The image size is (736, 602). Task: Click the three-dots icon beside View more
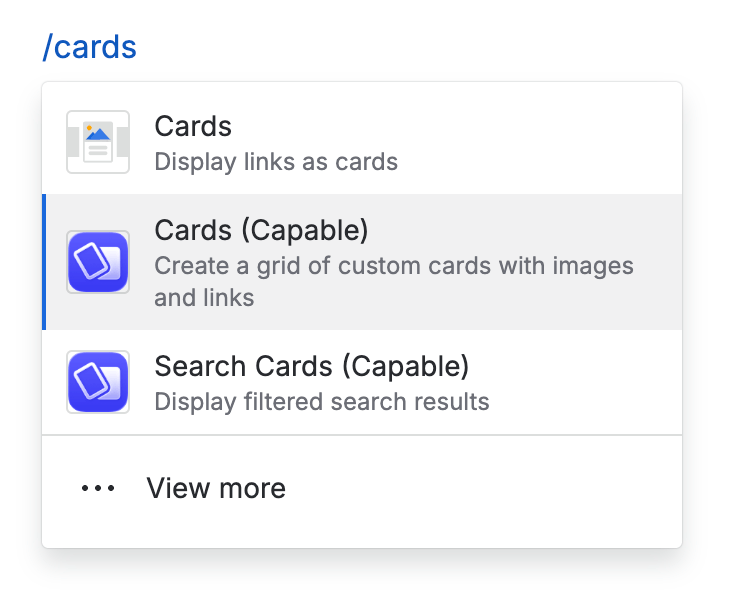pyautogui.click(x=98, y=489)
